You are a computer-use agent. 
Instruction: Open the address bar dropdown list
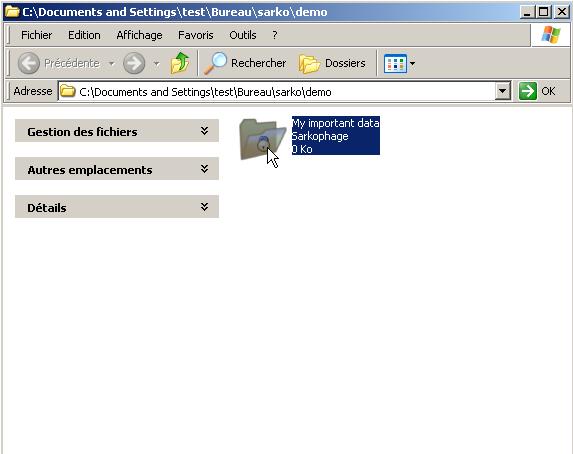pos(502,91)
